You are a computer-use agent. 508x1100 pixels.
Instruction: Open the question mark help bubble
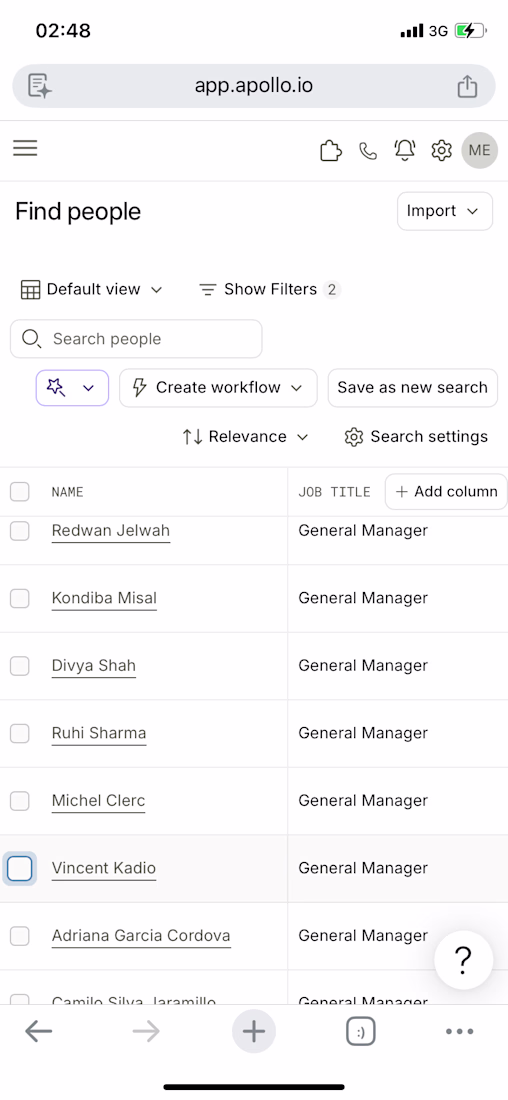click(462, 960)
